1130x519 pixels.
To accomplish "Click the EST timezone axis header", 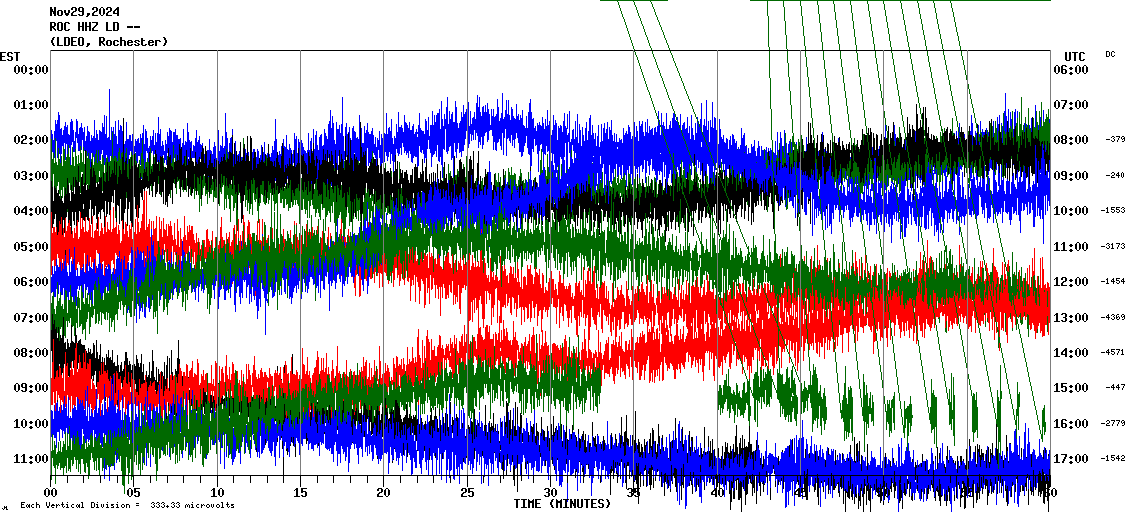I will (10, 56).
